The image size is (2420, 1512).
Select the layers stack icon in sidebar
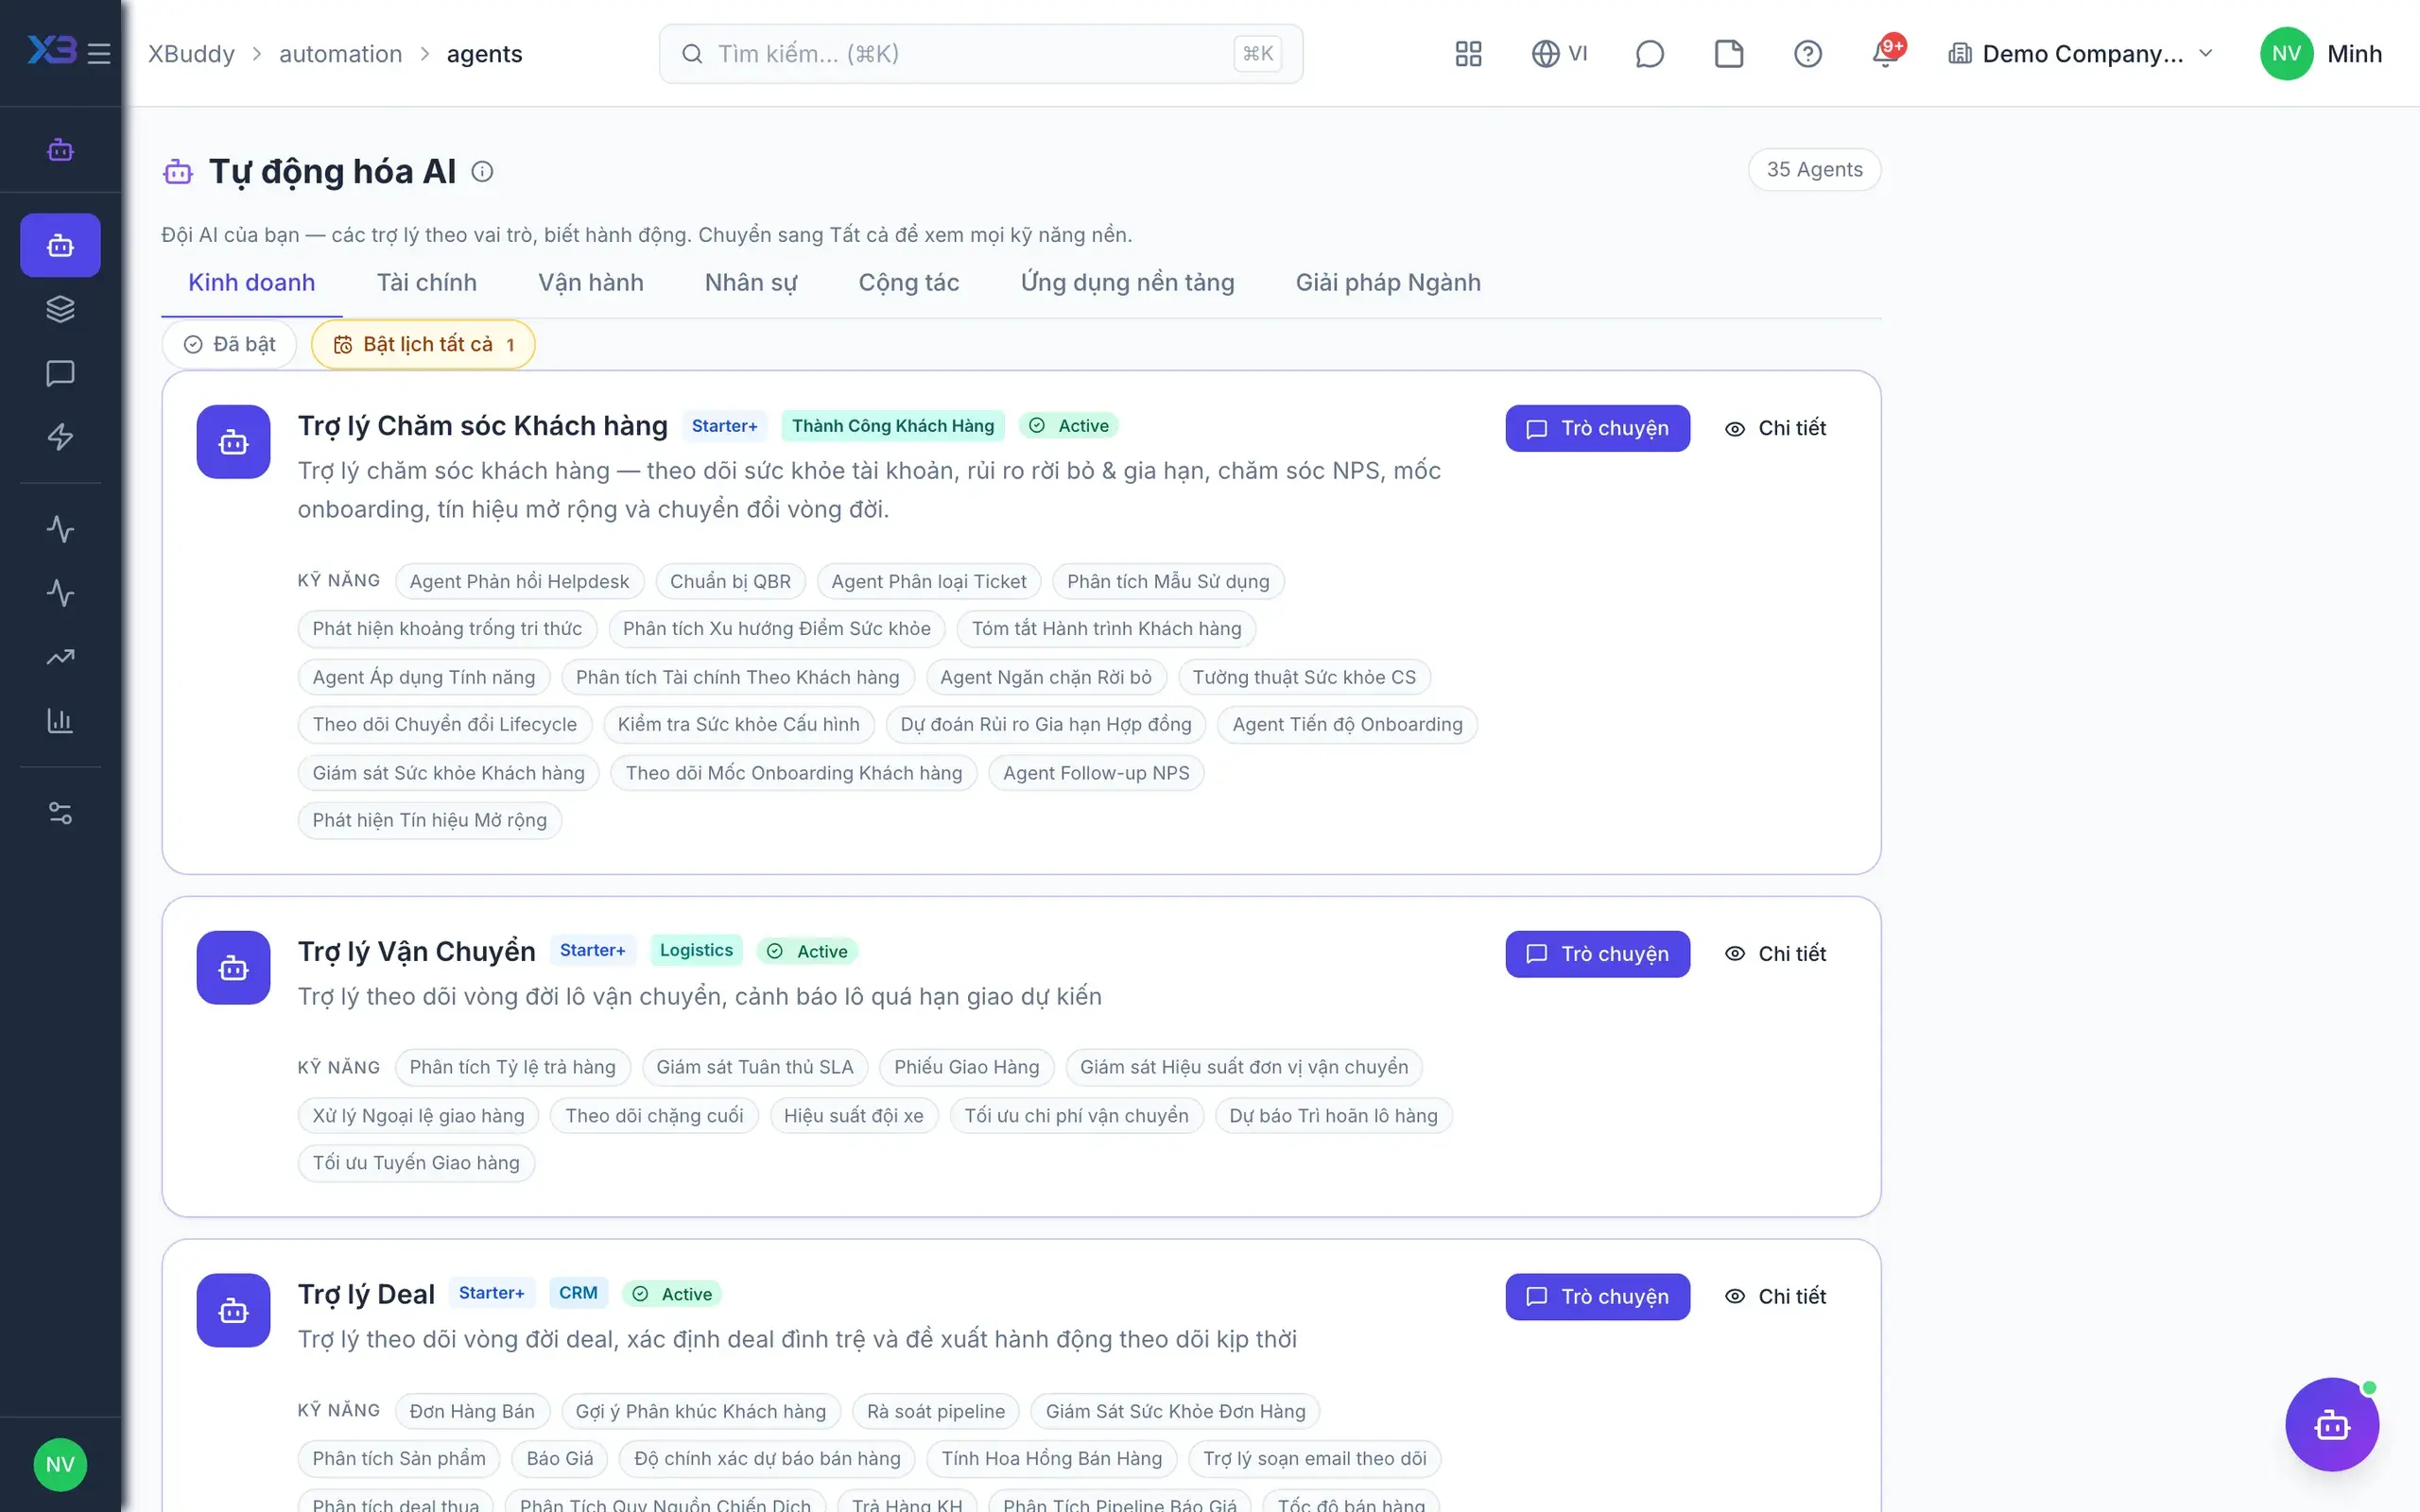pyautogui.click(x=60, y=309)
